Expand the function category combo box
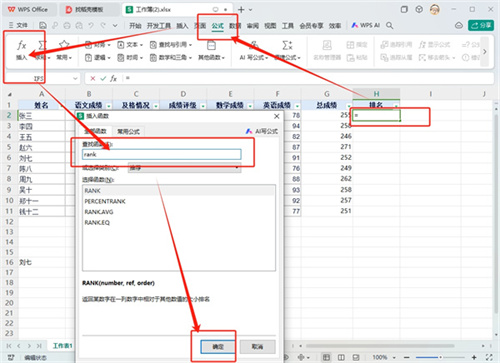 point(184,168)
